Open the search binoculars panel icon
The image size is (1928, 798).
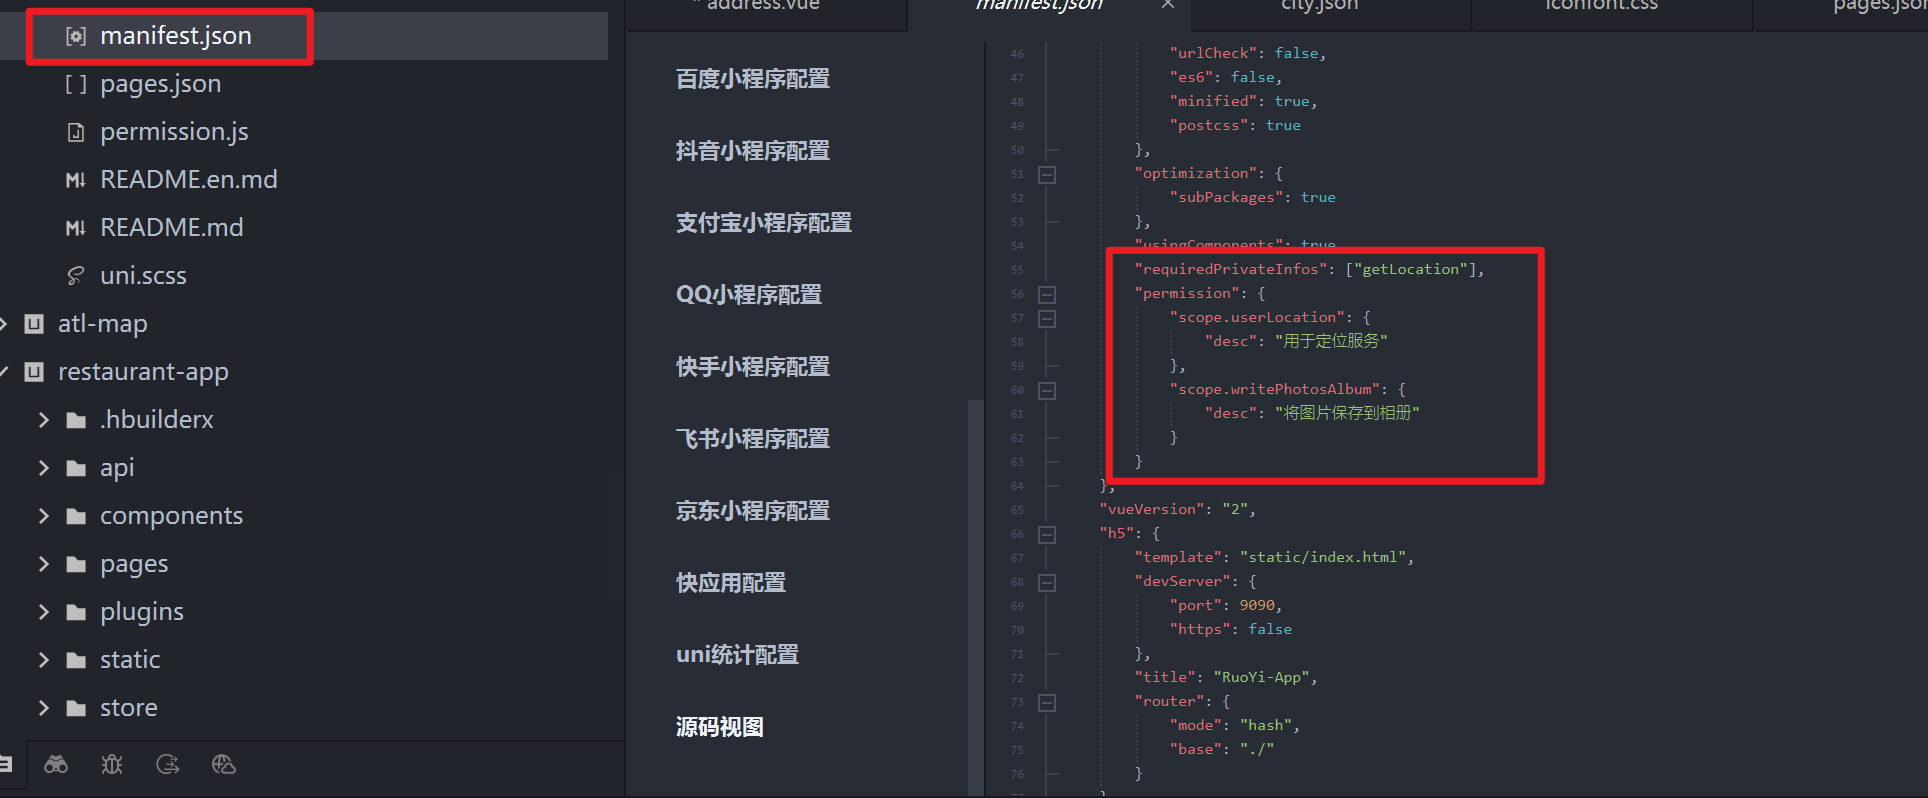(x=56, y=765)
